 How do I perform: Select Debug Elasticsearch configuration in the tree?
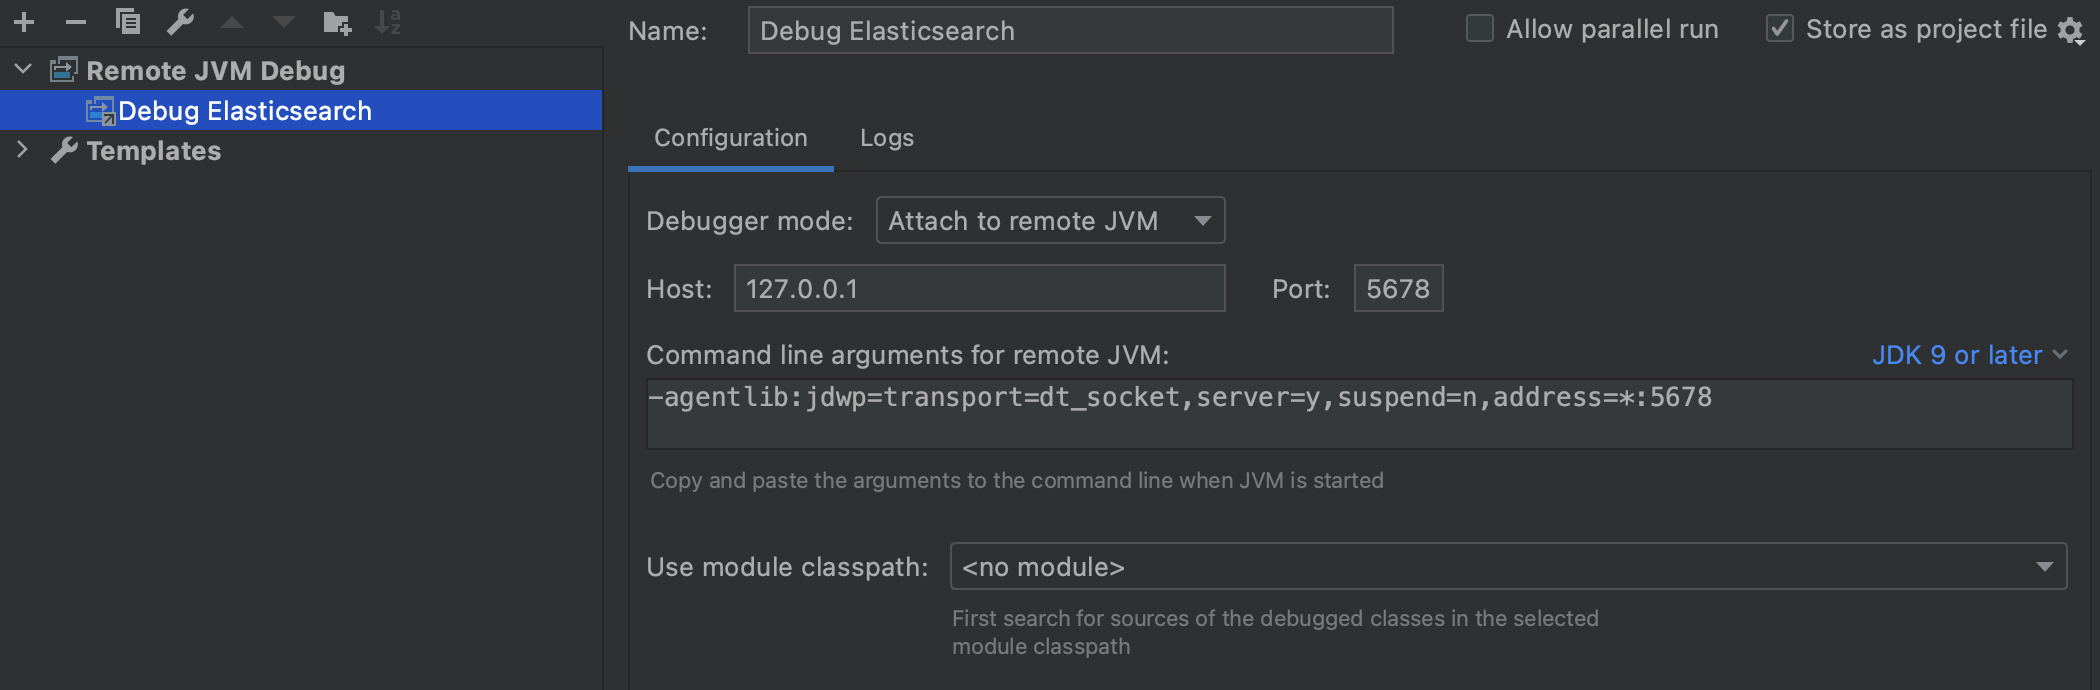(244, 111)
